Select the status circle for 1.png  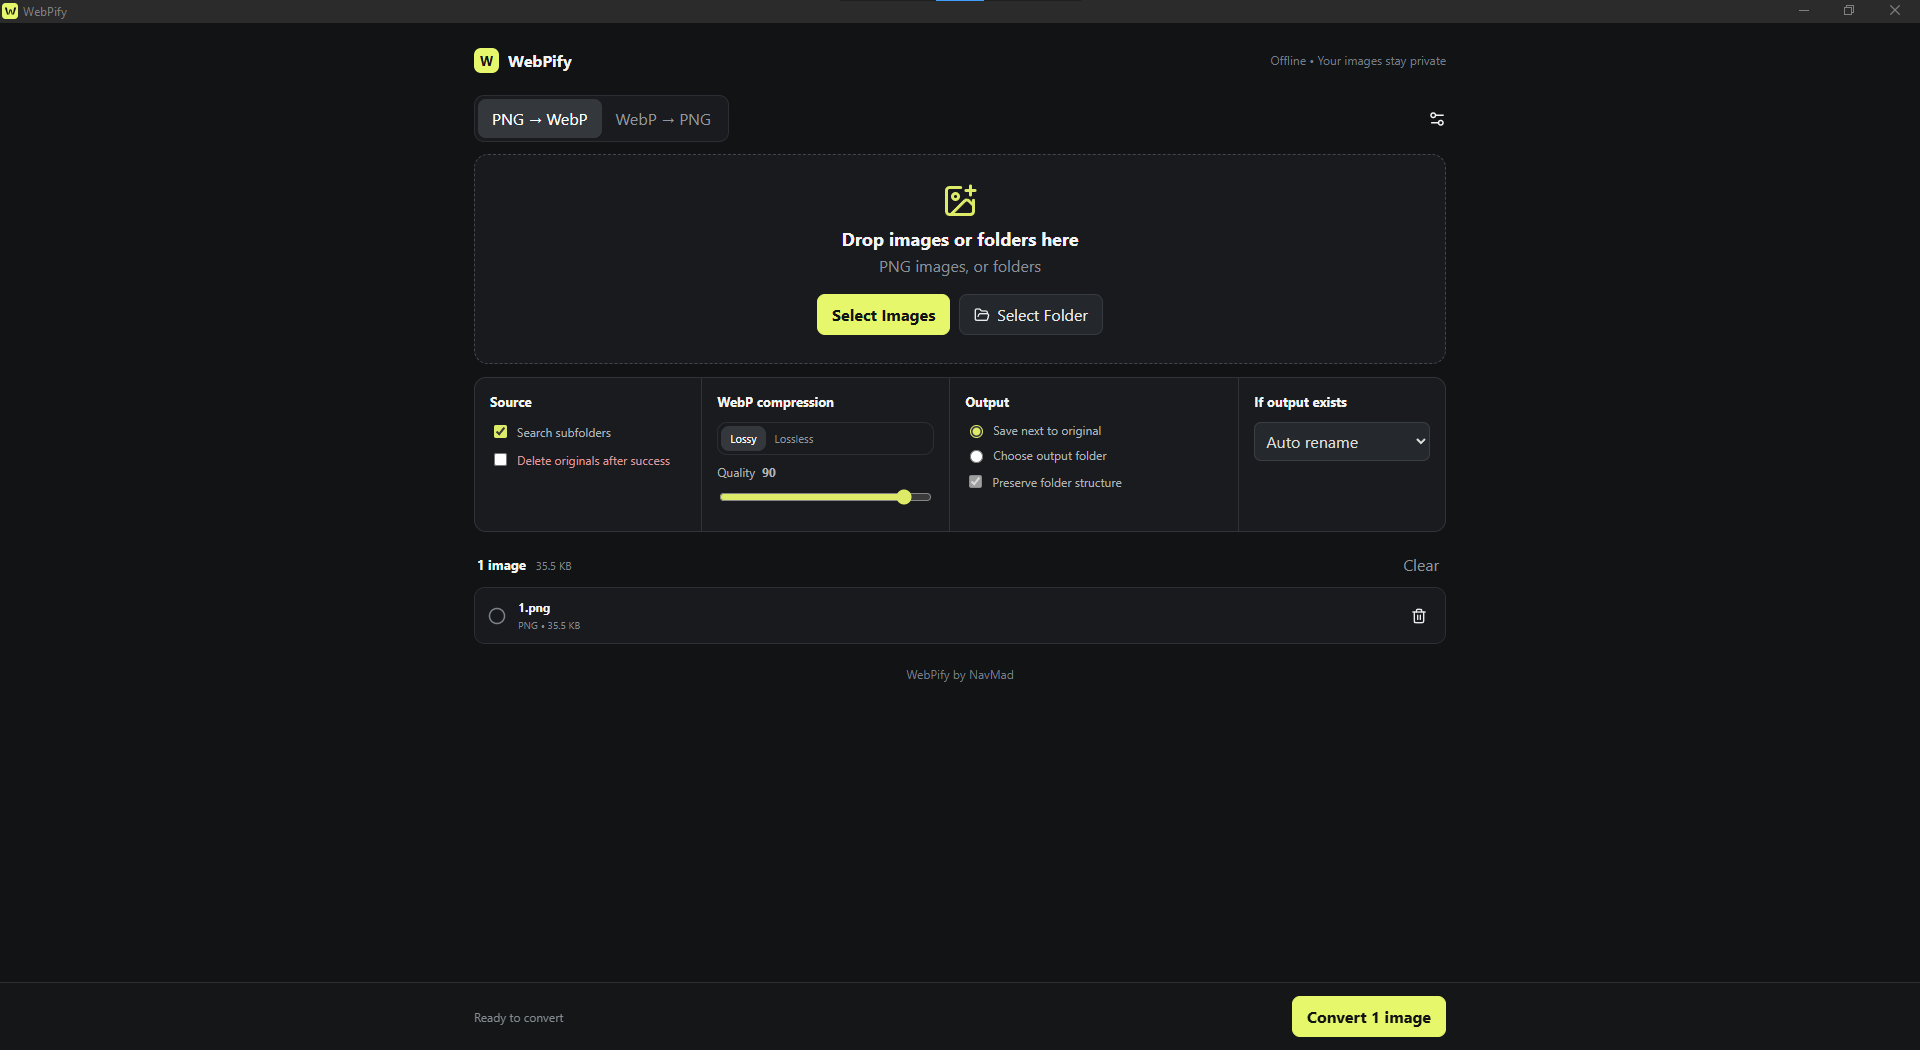pyautogui.click(x=497, y=616)
